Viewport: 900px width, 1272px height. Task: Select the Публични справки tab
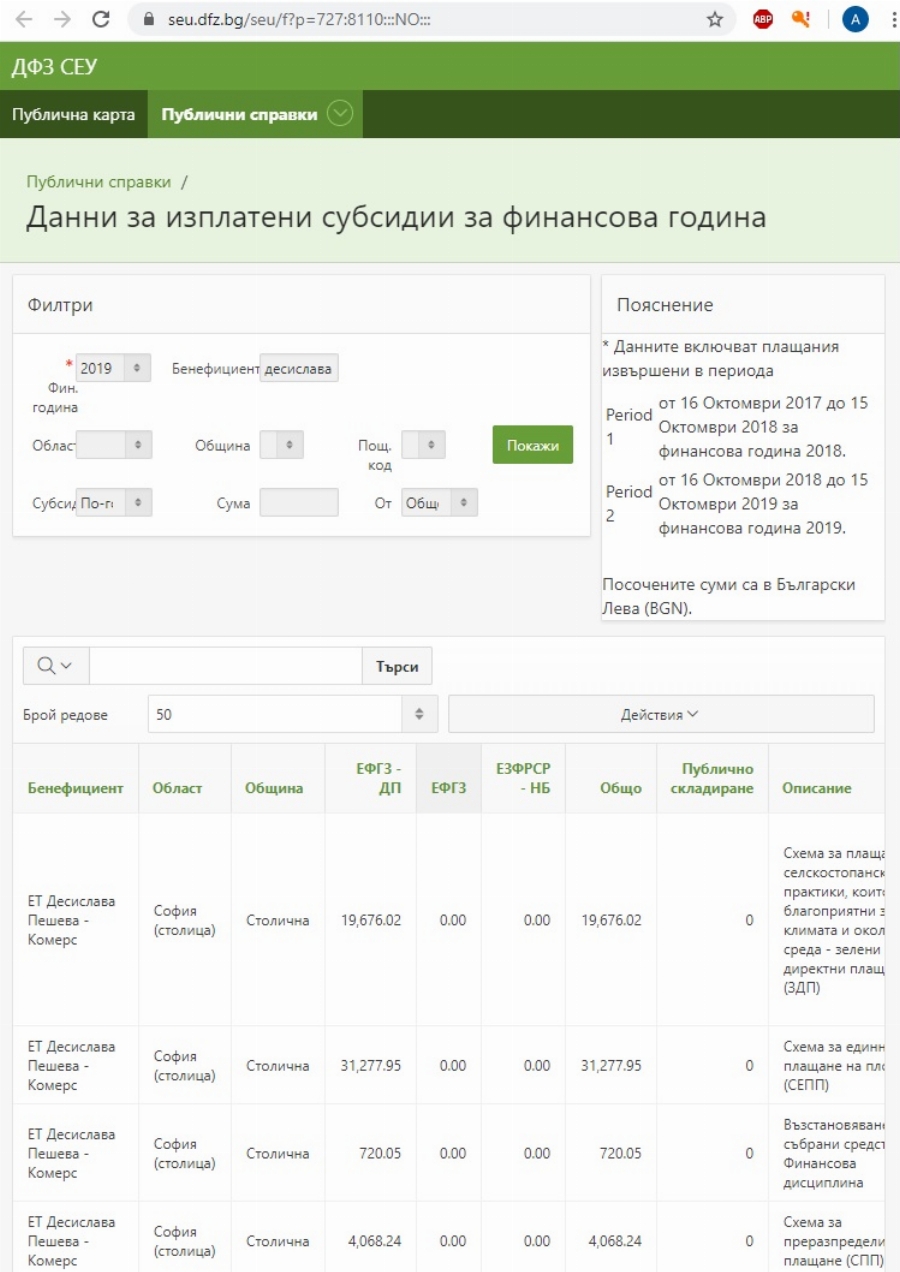239,114
